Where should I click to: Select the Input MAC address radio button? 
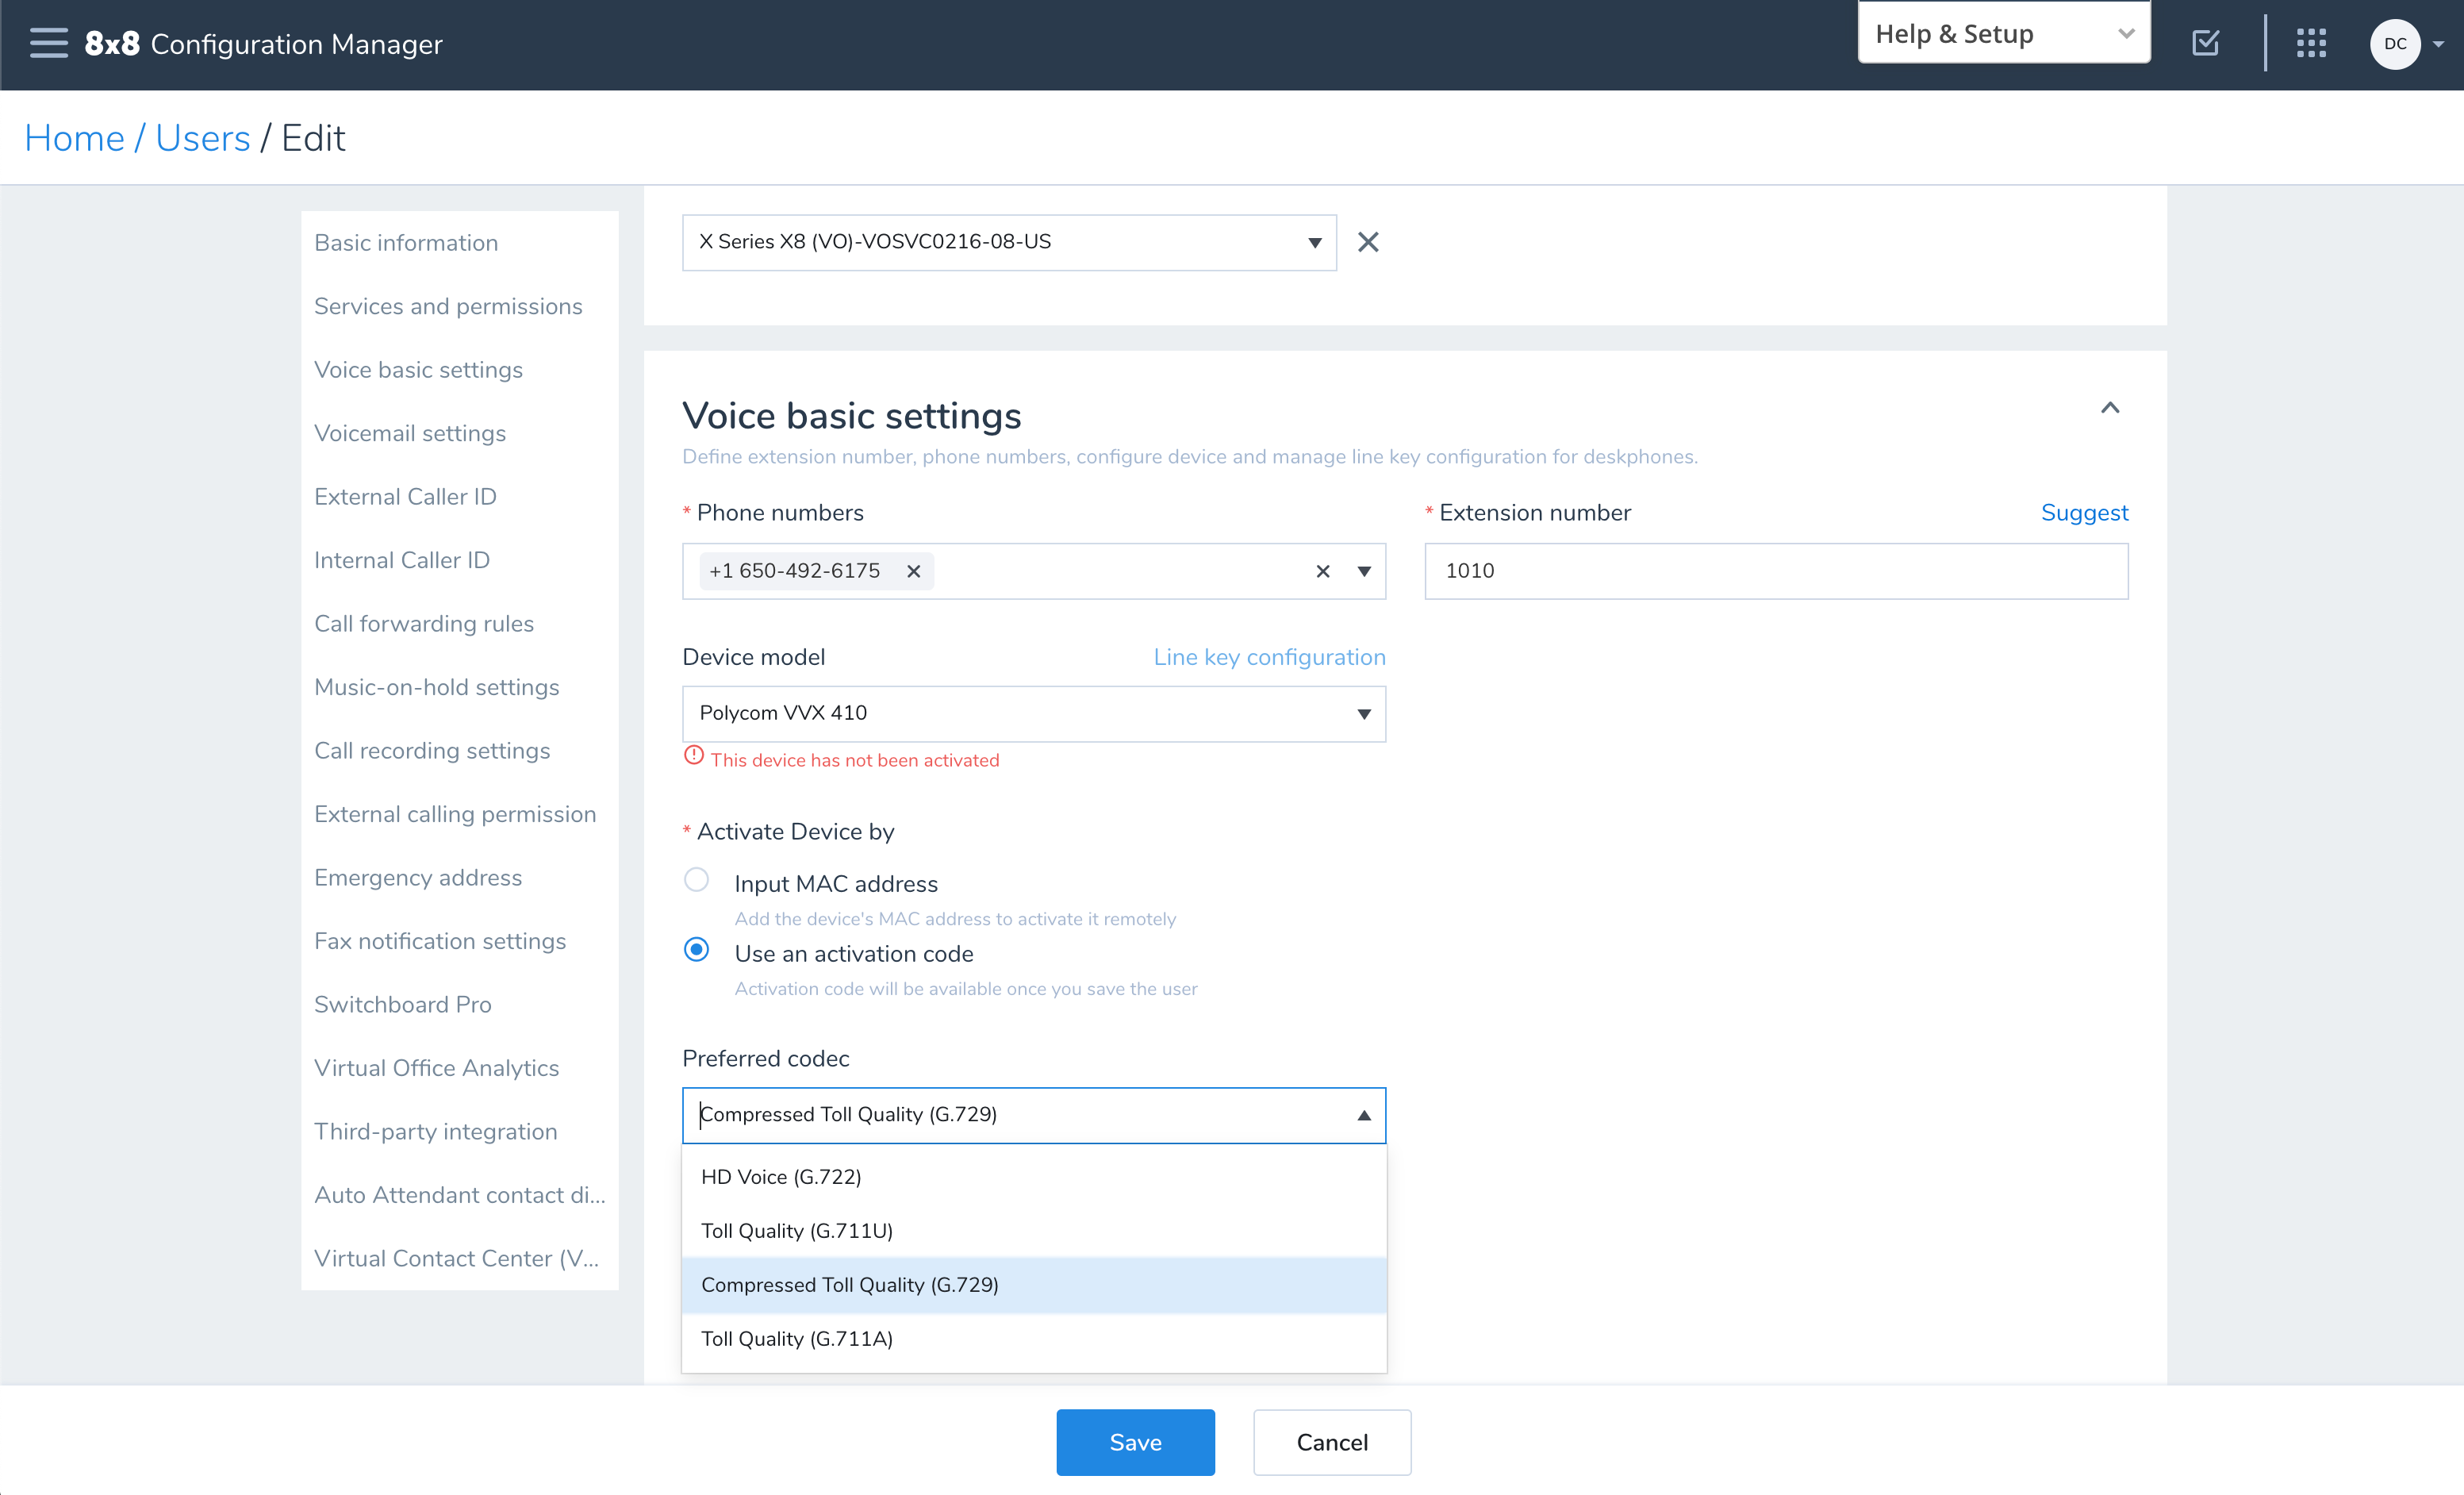pos(699,881)
